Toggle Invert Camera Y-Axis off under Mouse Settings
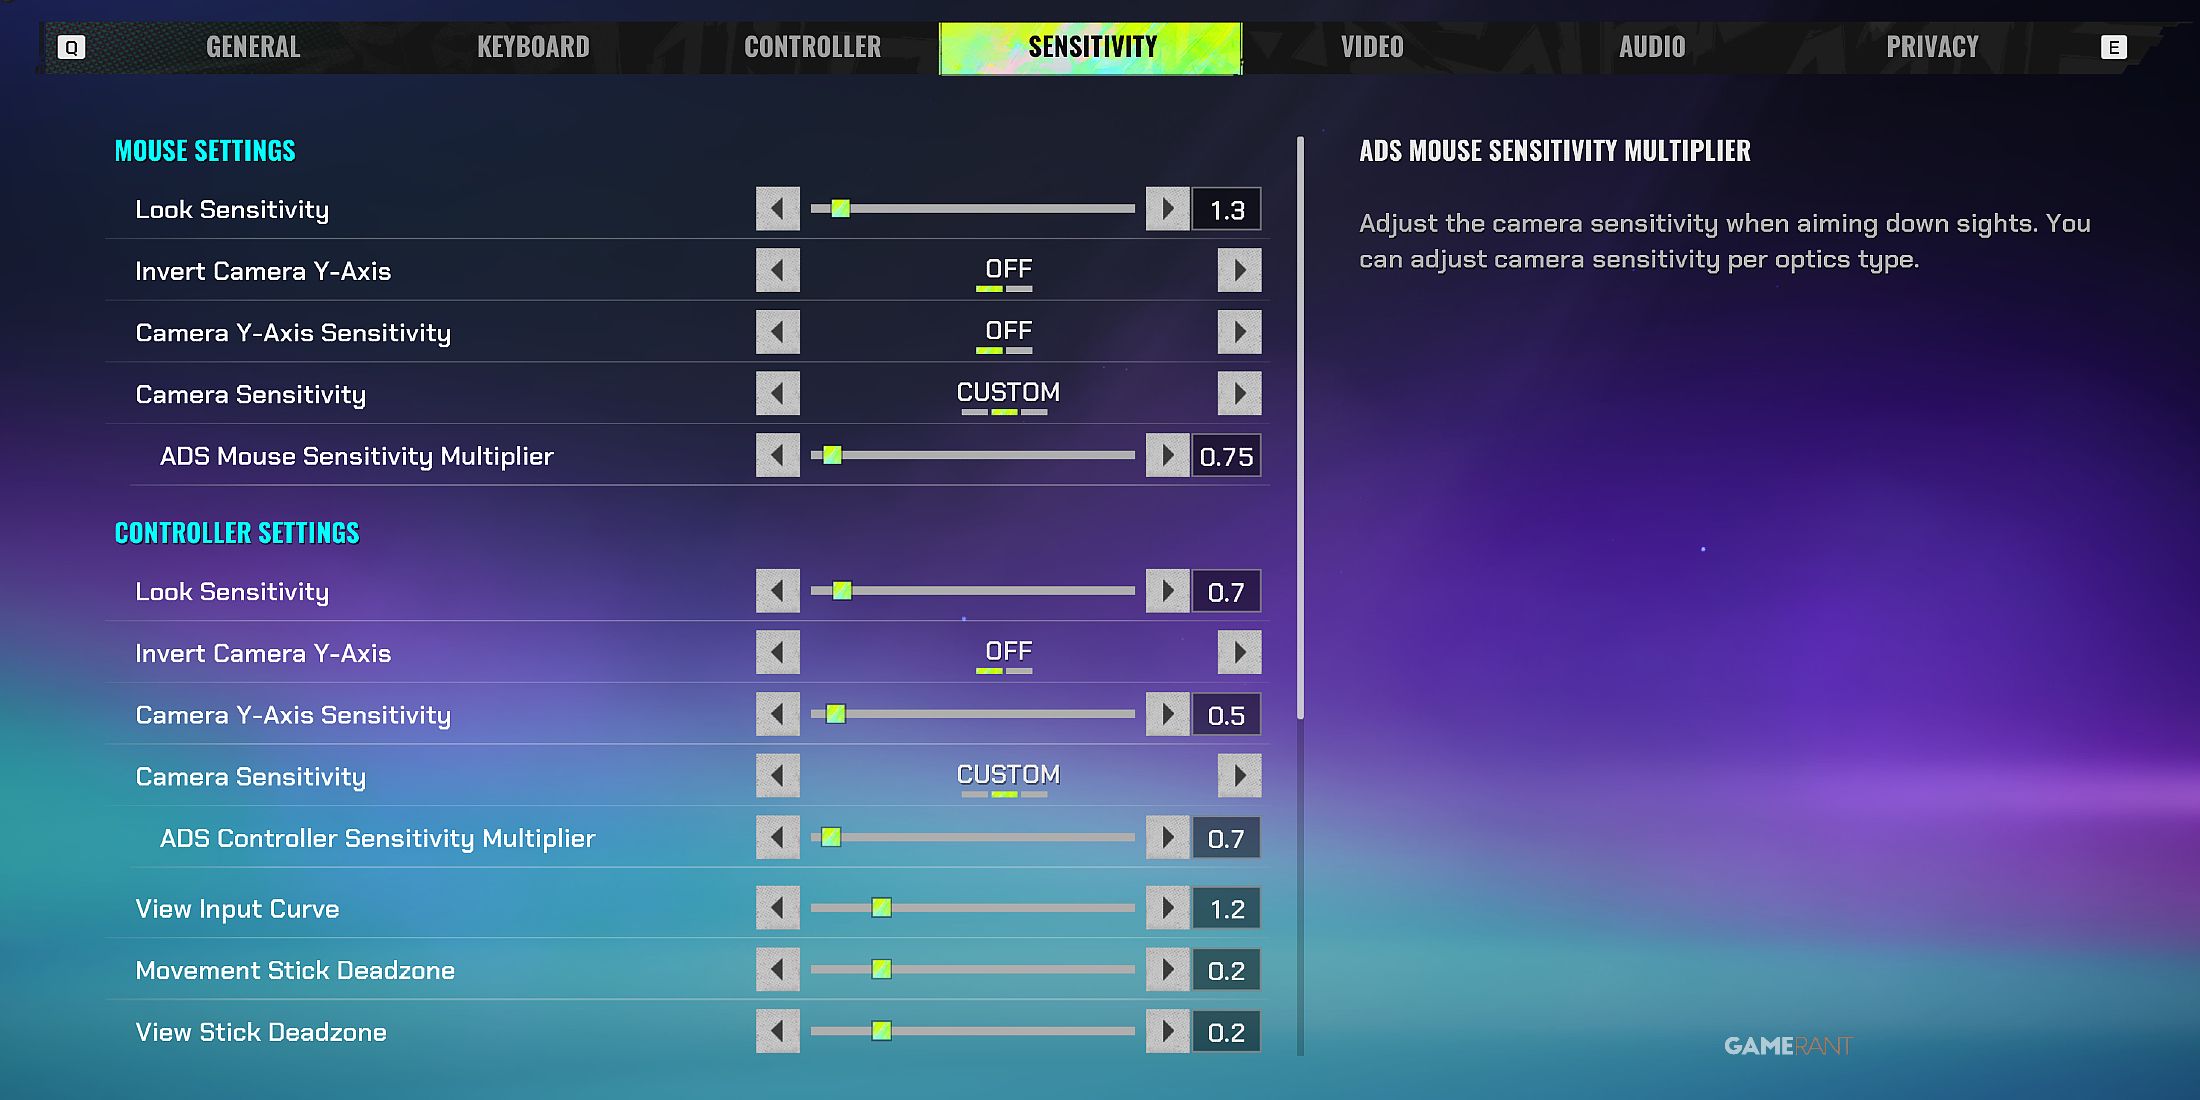The height and width of the screenshot is (1100, 2200). 1006,269
